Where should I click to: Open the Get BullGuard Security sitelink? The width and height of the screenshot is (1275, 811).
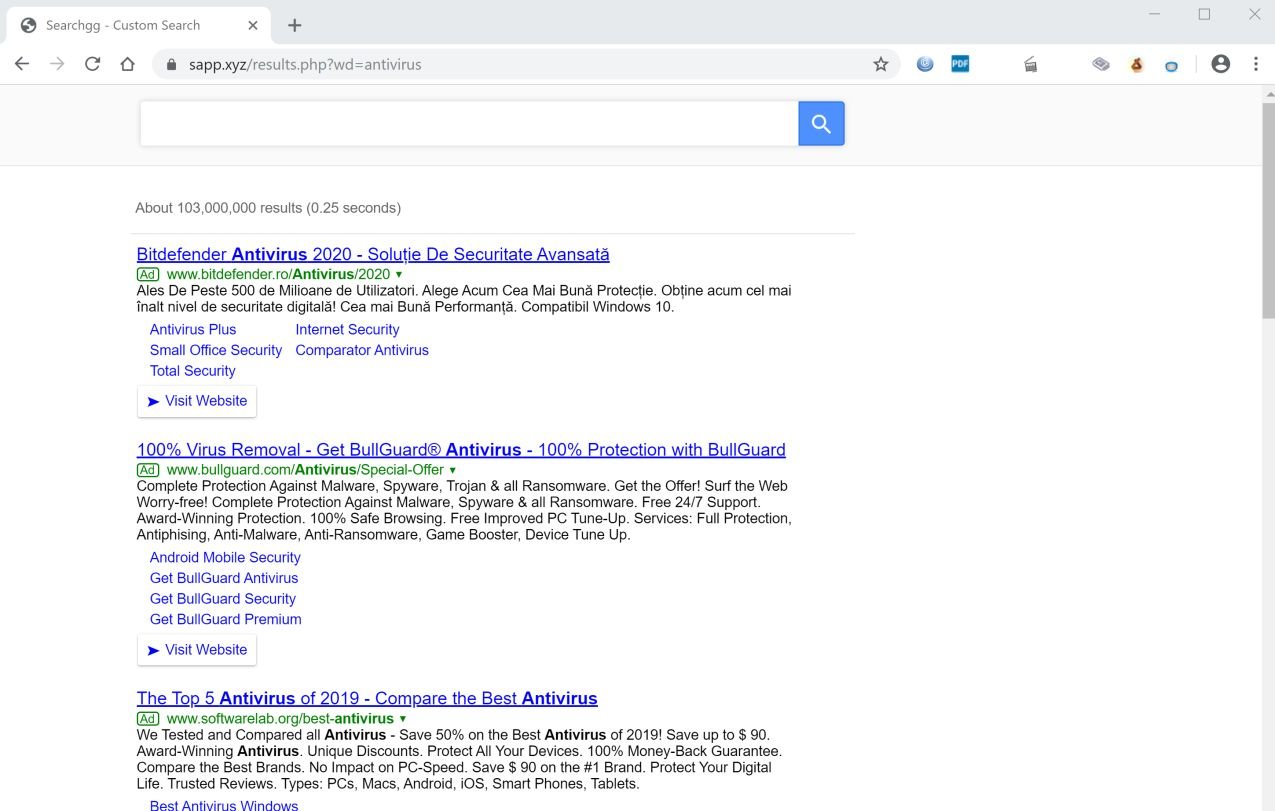(x=223, y=599)
